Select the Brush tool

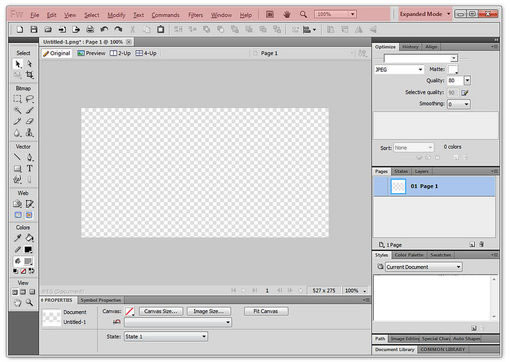30,110
